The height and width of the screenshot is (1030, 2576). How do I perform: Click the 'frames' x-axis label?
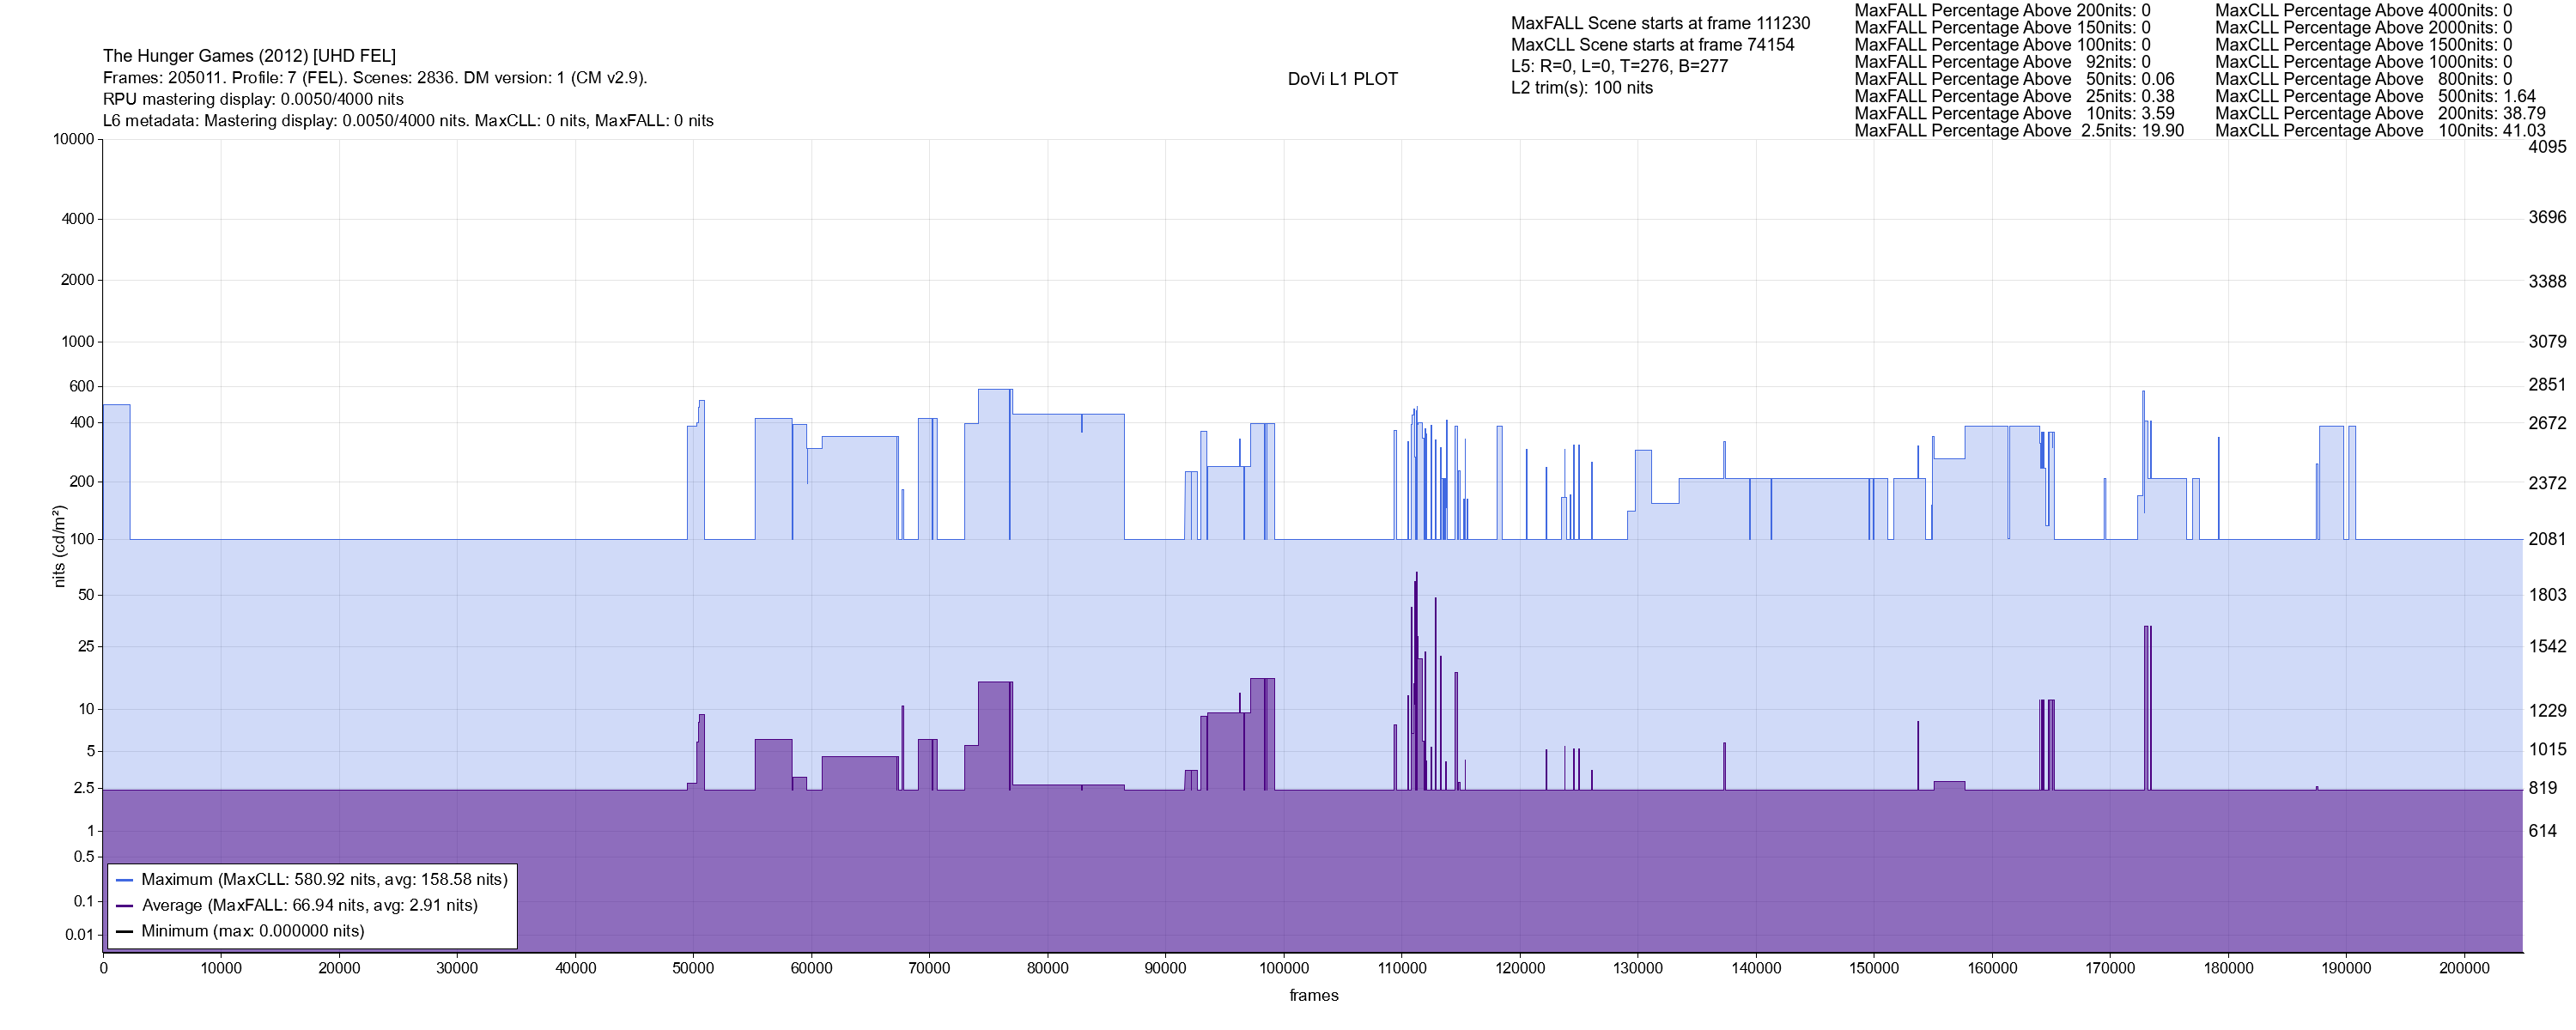pyautogui.click(x=1313, y=996)
